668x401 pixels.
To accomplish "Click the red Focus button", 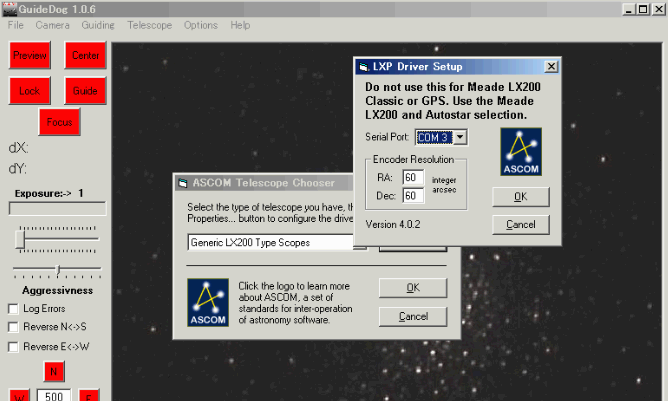I will coord(60,122).
